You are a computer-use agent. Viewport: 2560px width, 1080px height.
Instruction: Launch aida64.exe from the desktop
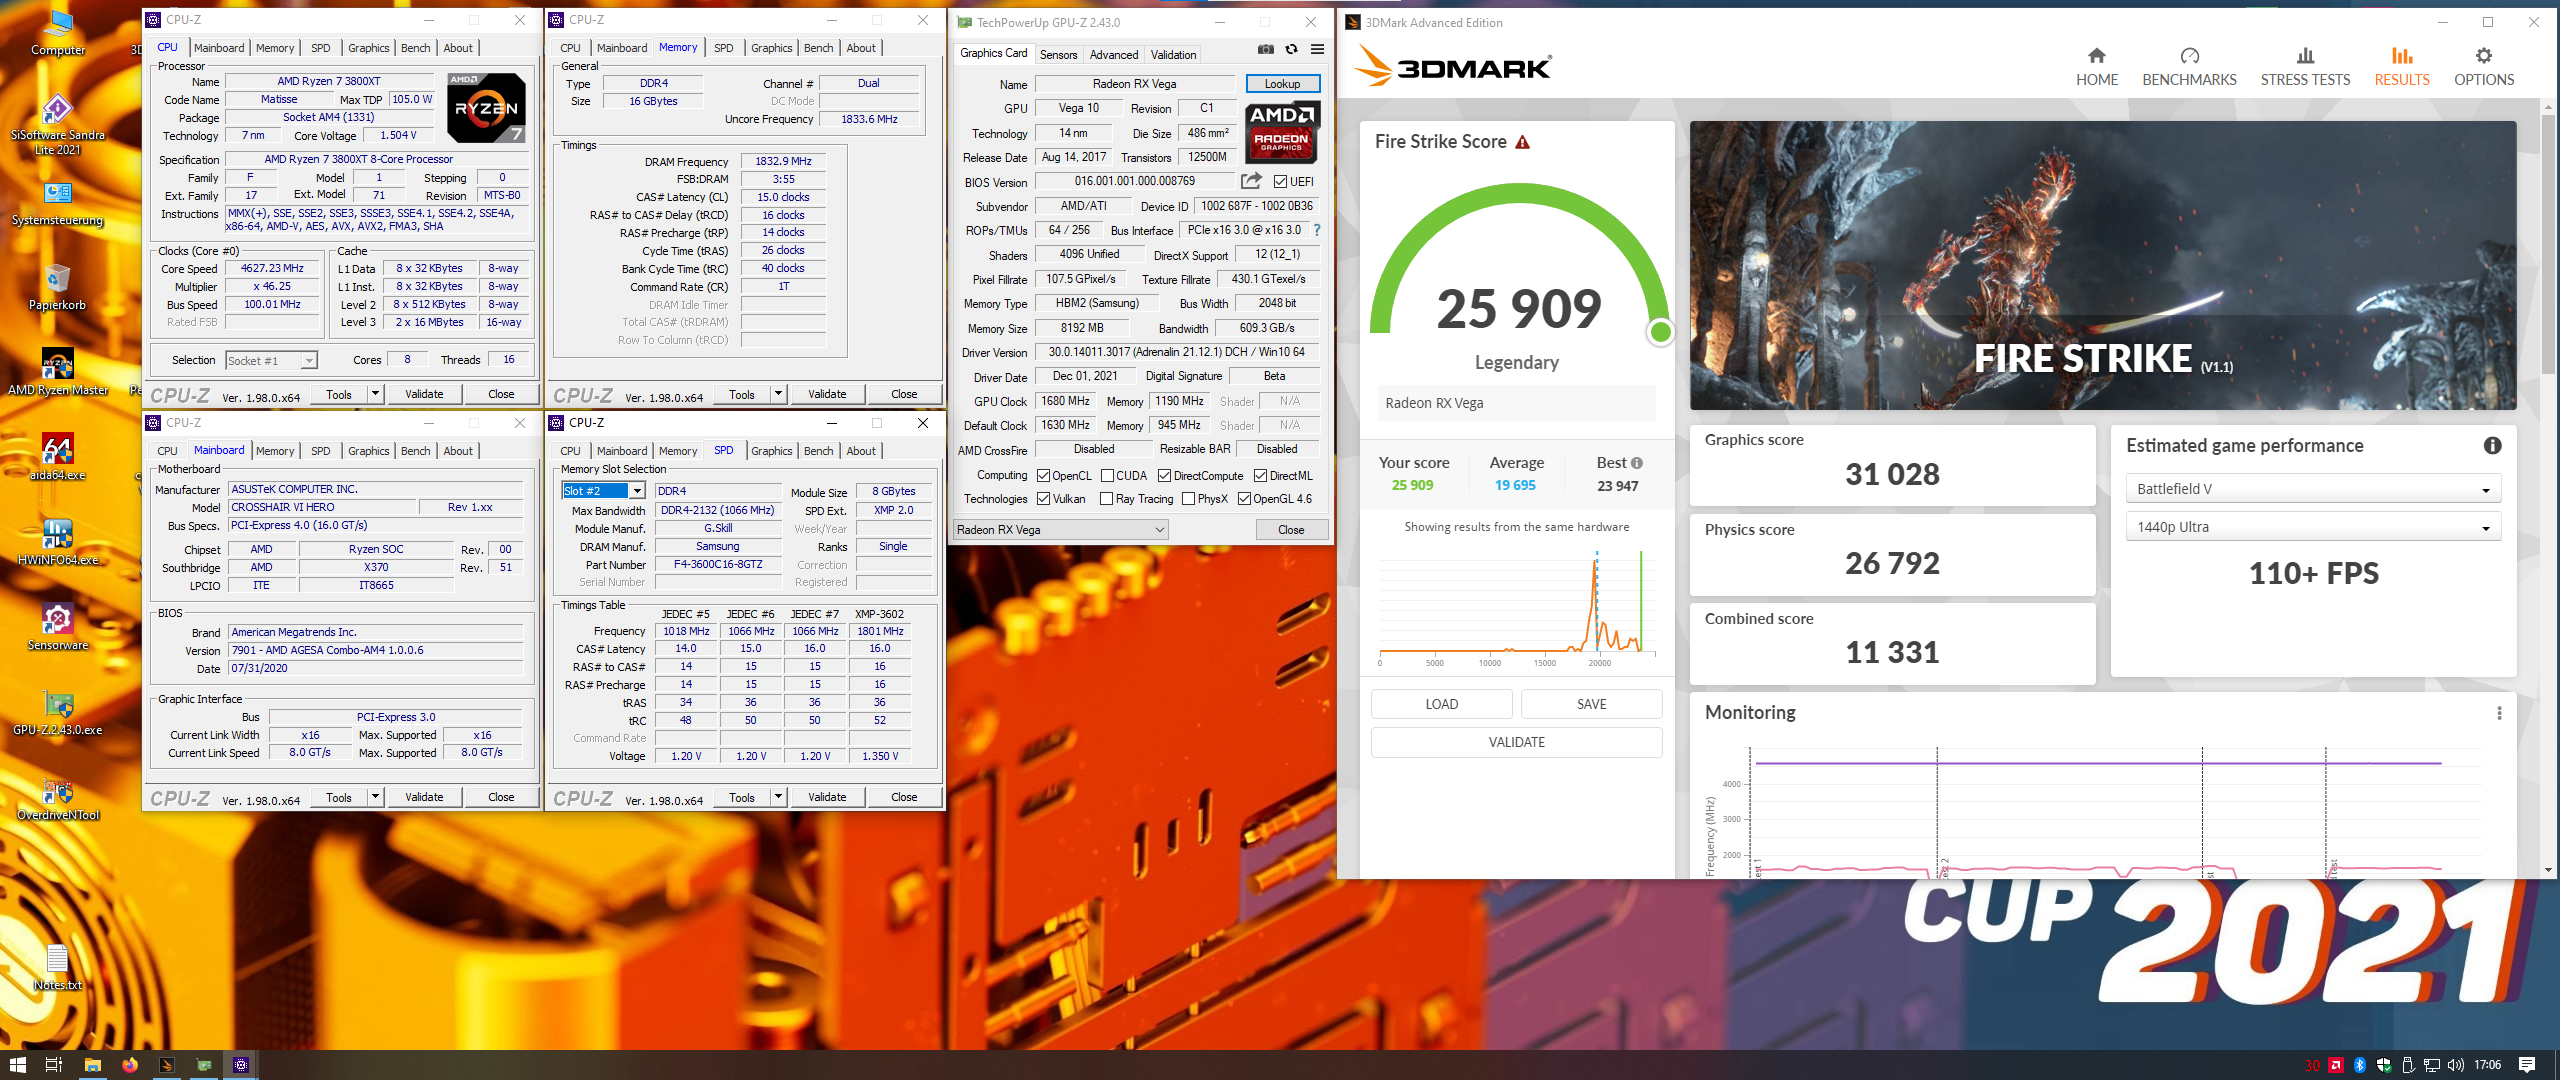click(57, 457)
